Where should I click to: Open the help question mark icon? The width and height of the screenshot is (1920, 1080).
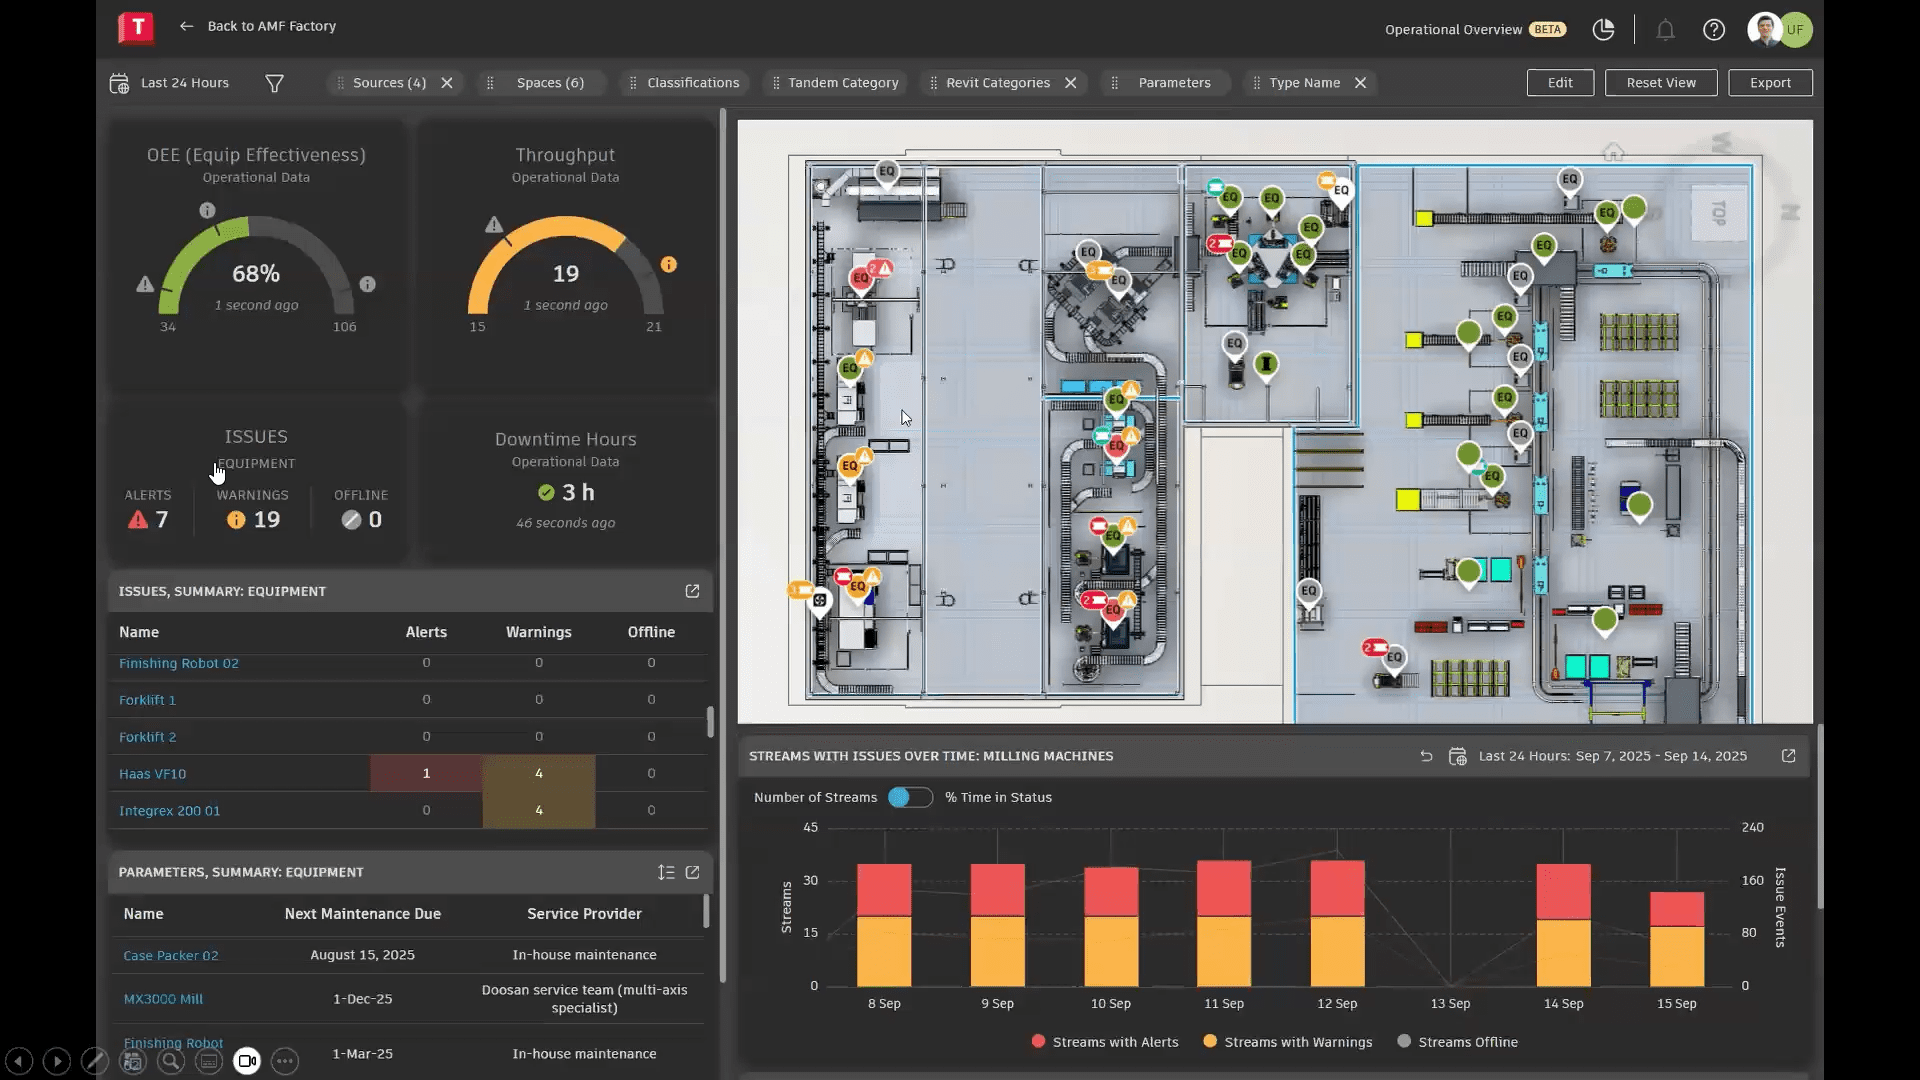[x=1714, y=30]
